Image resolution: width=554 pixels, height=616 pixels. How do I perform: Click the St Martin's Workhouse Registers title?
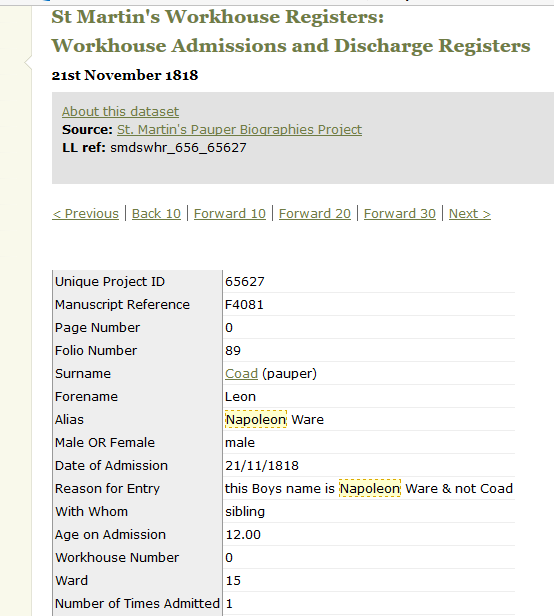[x=217, y=17]
